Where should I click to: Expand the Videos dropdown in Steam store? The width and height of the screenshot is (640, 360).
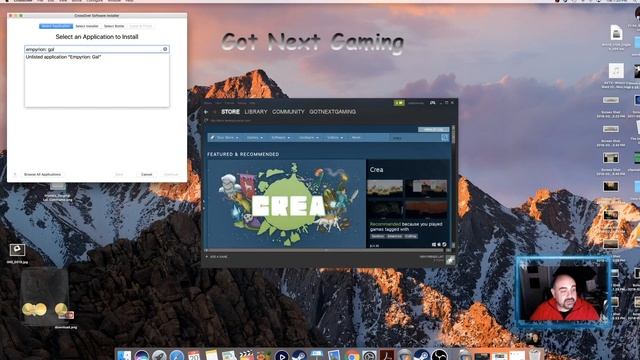point(335,138)
